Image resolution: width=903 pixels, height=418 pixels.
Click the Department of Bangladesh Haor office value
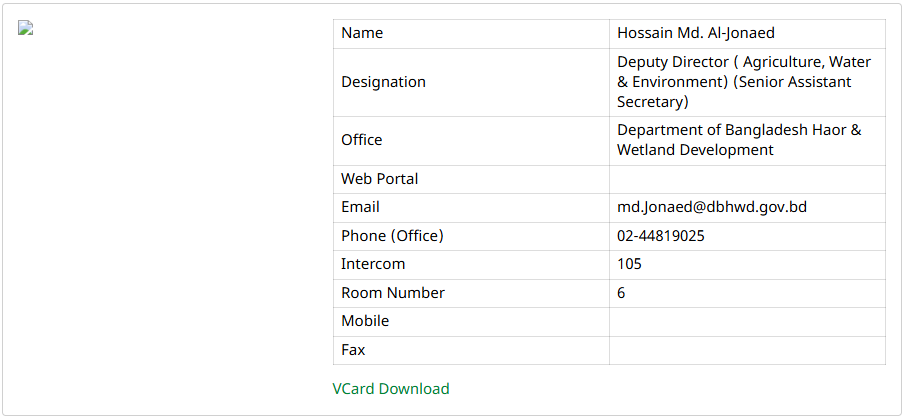click(739, 140)
